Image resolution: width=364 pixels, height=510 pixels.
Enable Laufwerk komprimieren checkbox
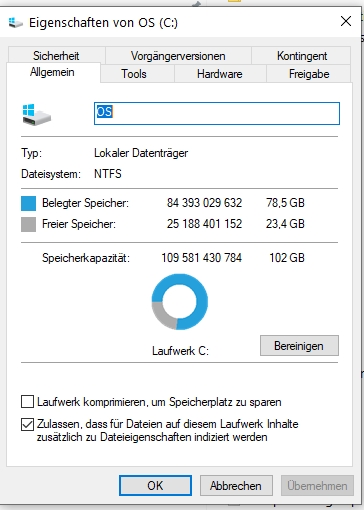click(x=27, y=402)
